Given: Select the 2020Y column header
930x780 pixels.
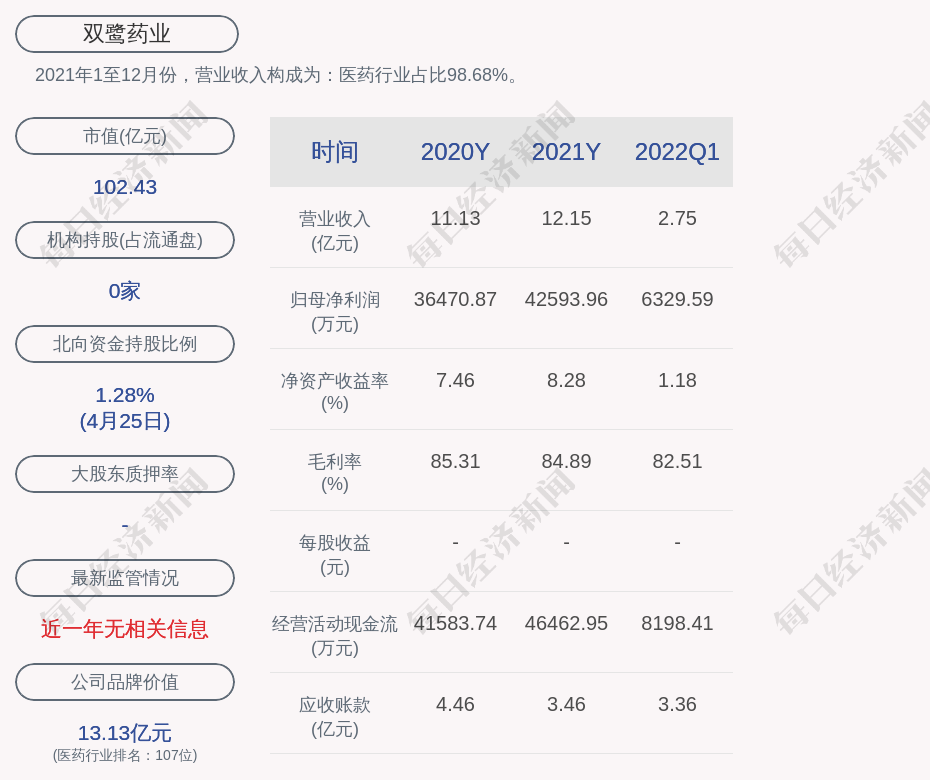Looking at the screenshot, I should tap(455, 152).
